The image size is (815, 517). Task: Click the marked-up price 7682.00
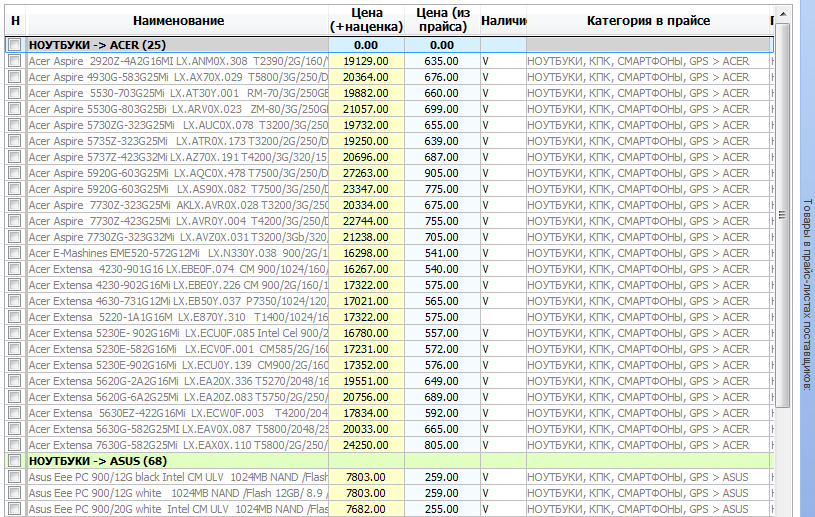(366, 509)
